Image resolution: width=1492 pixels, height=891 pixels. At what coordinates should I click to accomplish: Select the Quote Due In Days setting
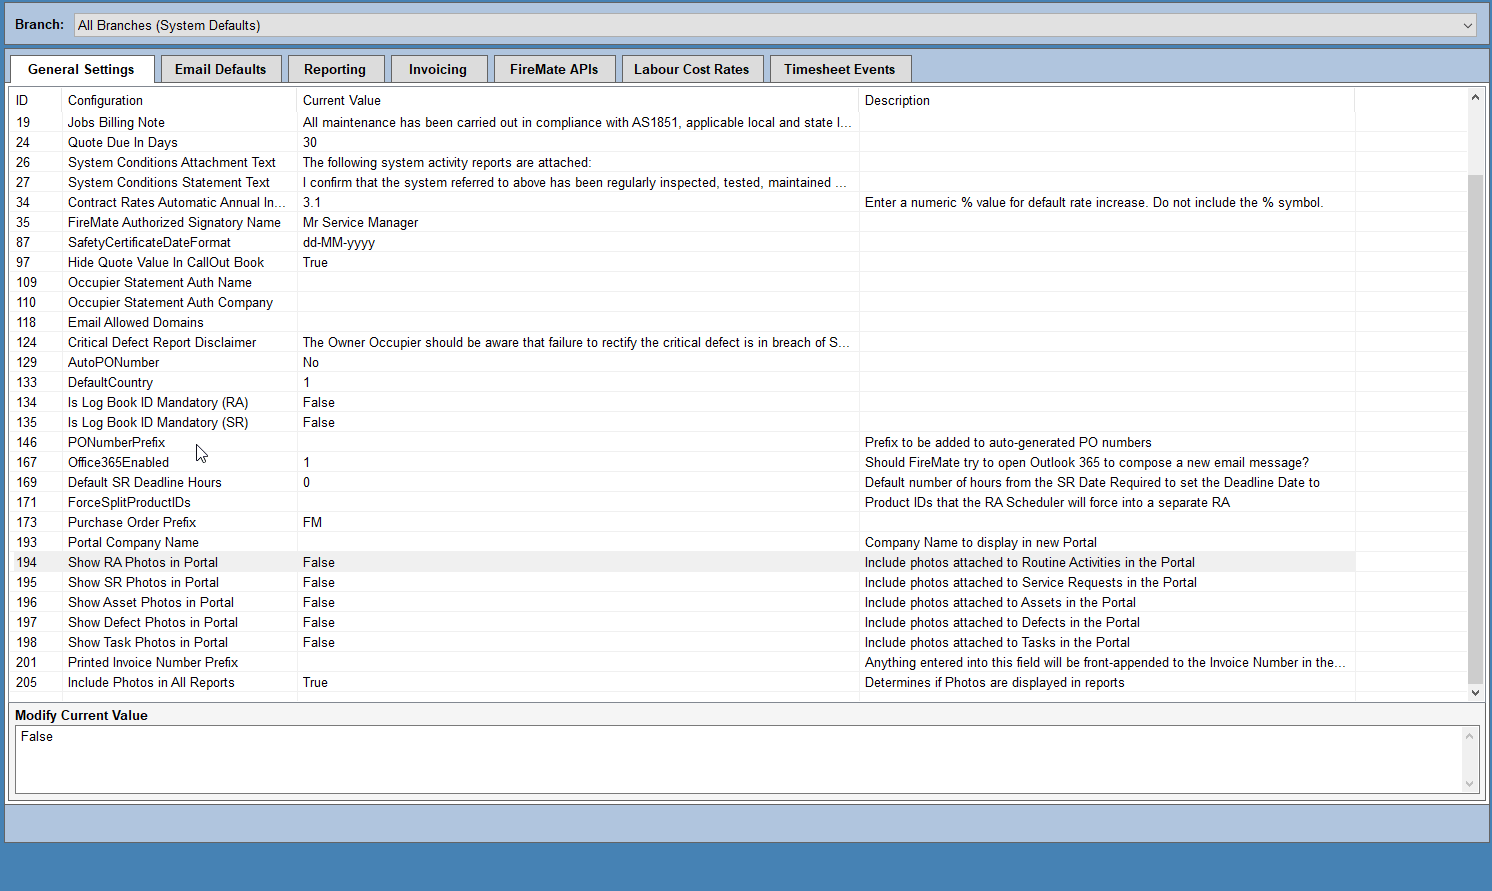coord(400,142)
